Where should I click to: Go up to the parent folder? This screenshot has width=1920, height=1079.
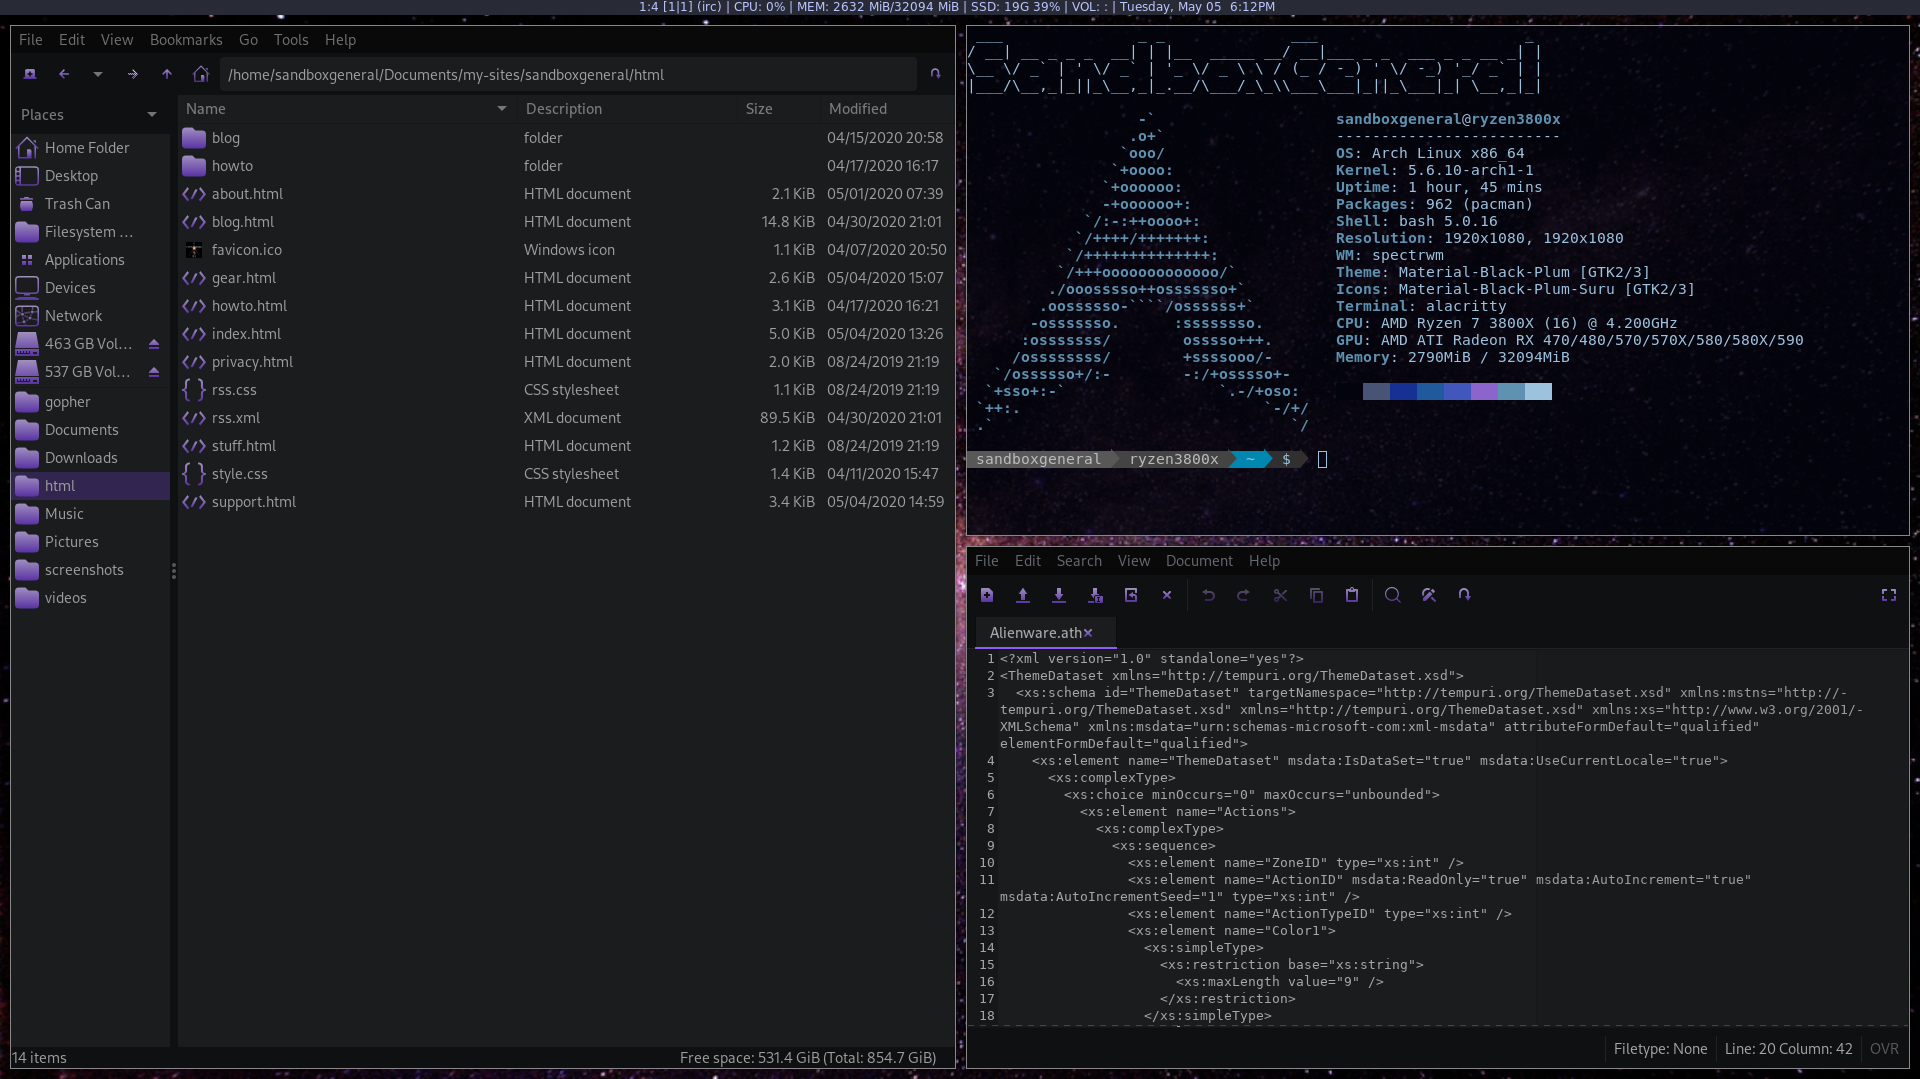(x=167, y=74)
